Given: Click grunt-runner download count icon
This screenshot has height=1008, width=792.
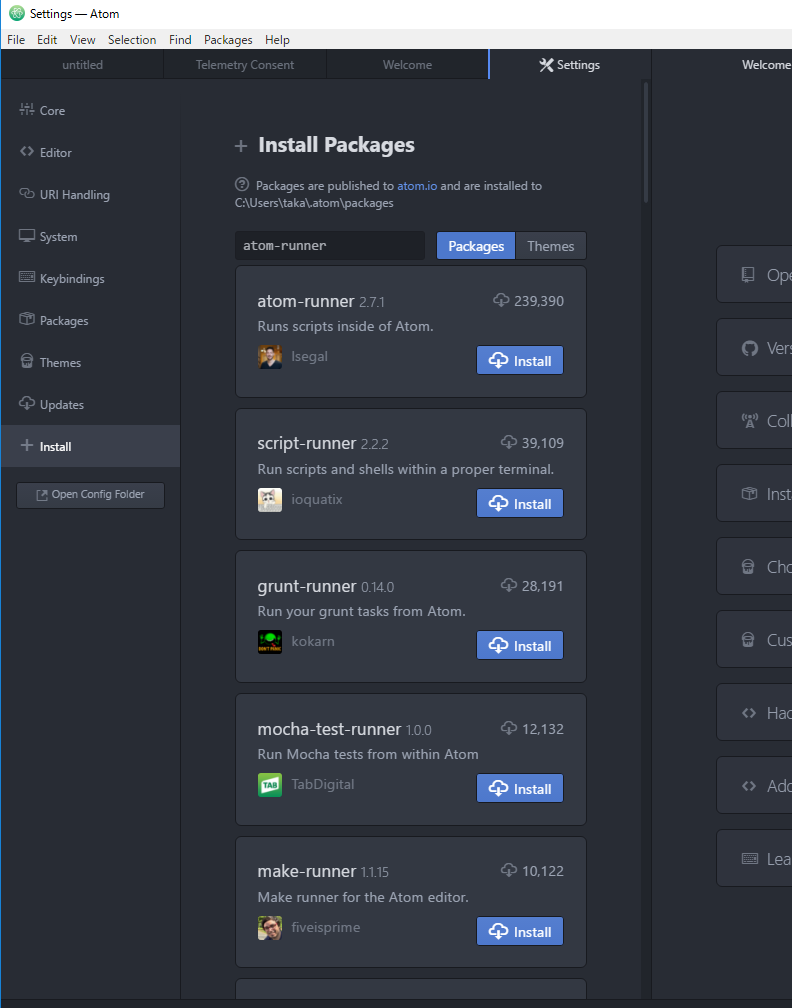Looking at the screenshot, I should pyautogui.click(x=509, y=585).
